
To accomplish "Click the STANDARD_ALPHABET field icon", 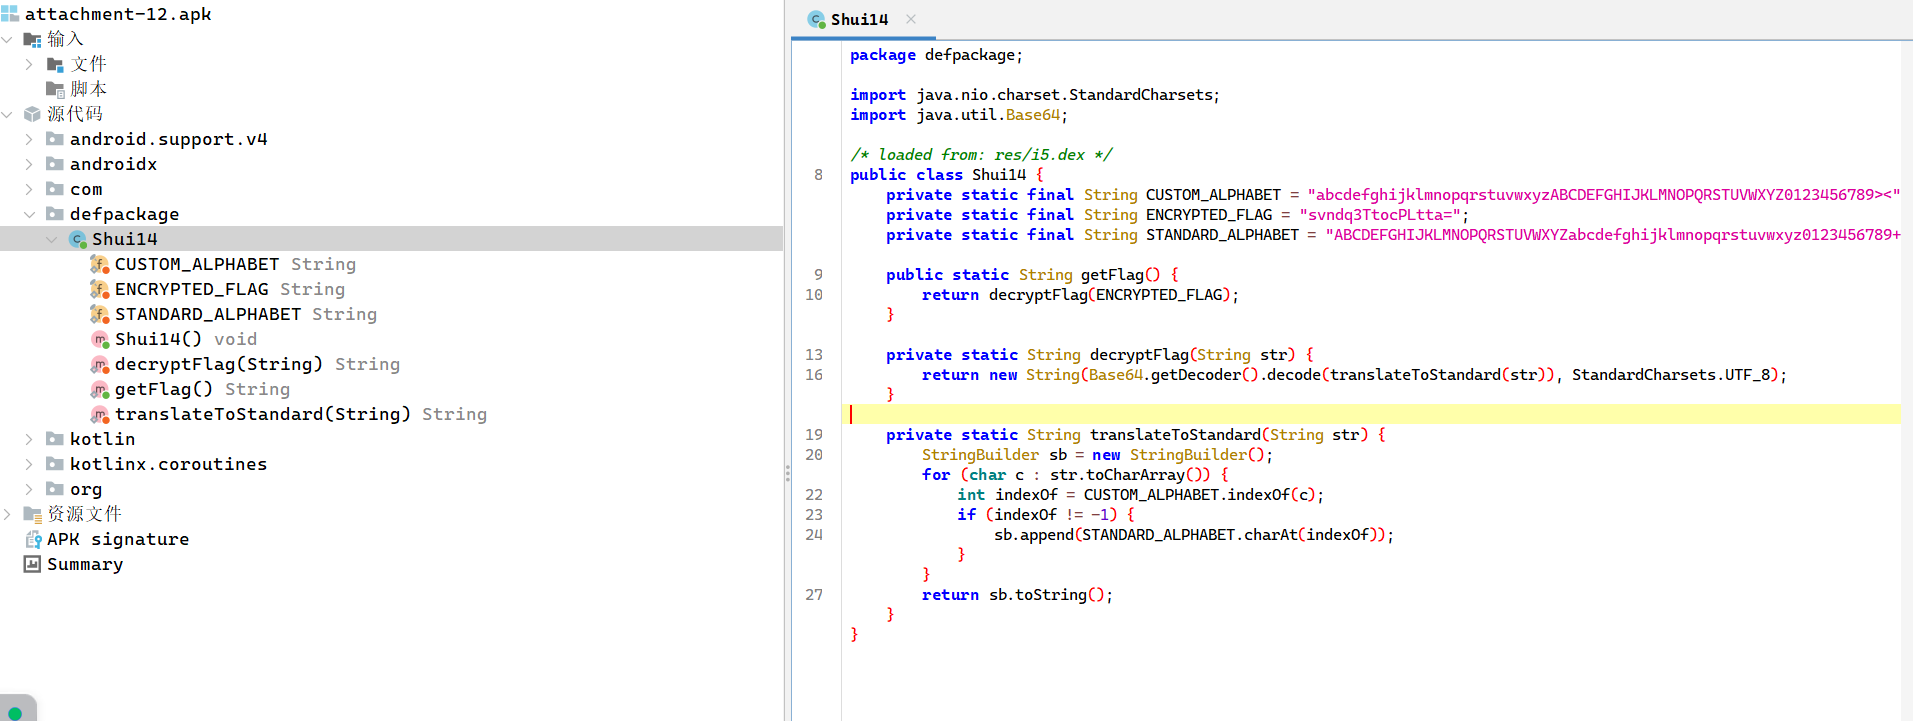I will tap(100, 314).
